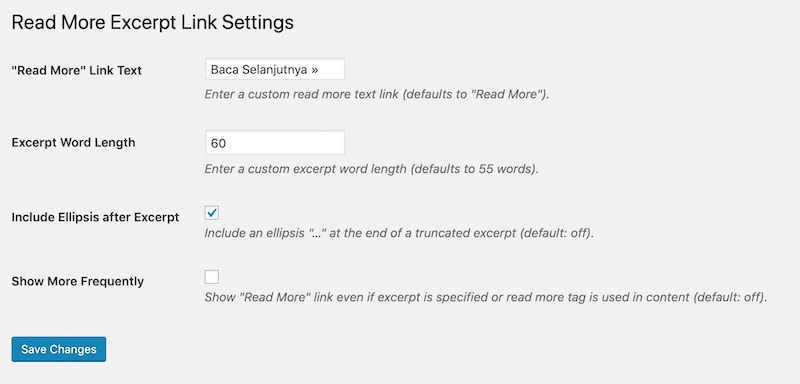
Task: Click the Save Changes button
Action: click(x=59, y=349)
